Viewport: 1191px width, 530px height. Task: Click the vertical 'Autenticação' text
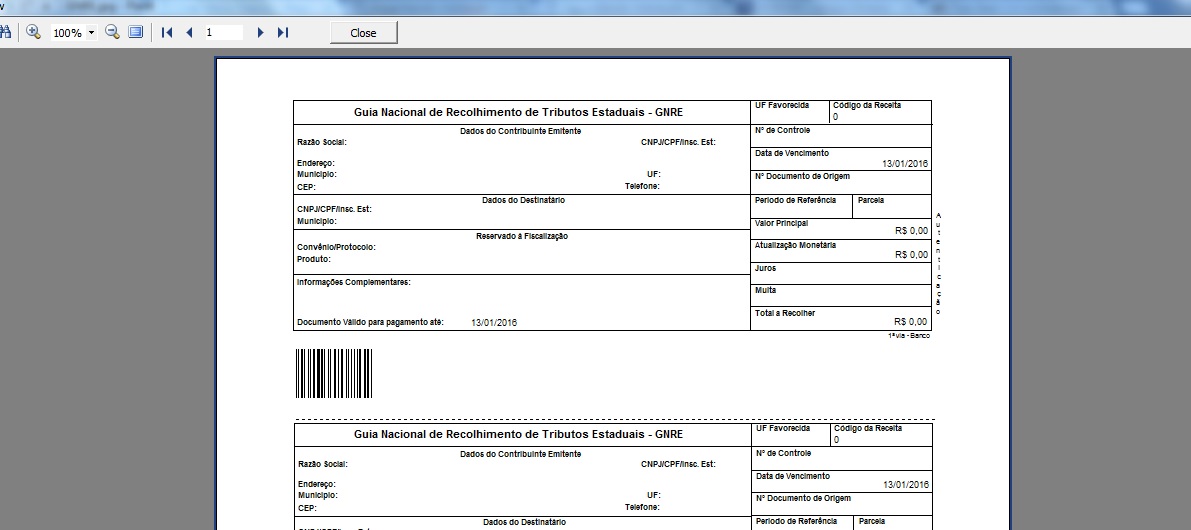click(x=938, y=263)
